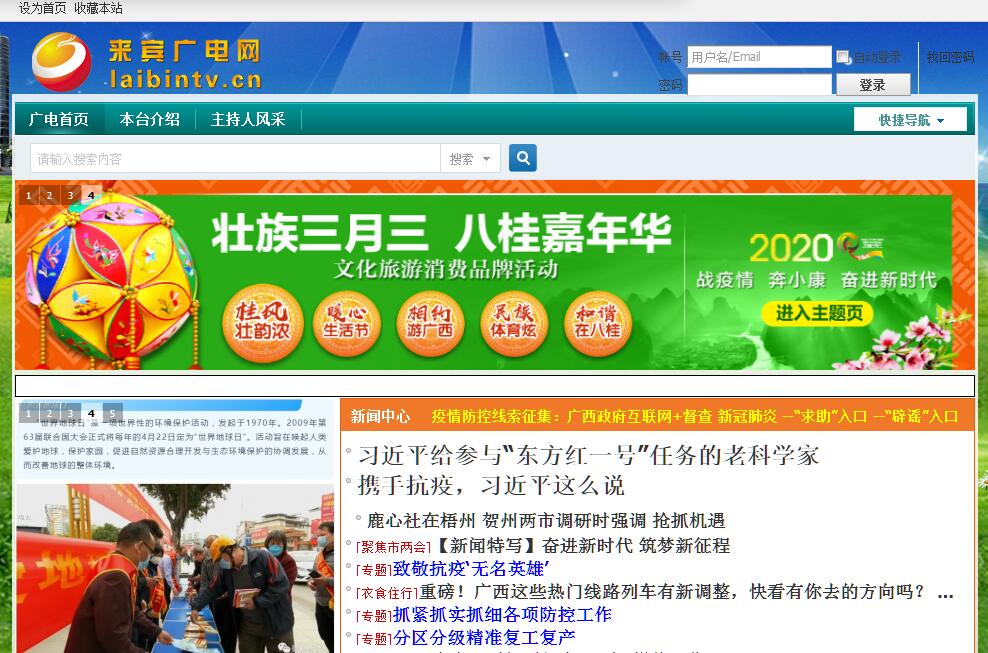Click the blue search magnifier button
Screen dimensions: 988x653
[x=522, y=158]
